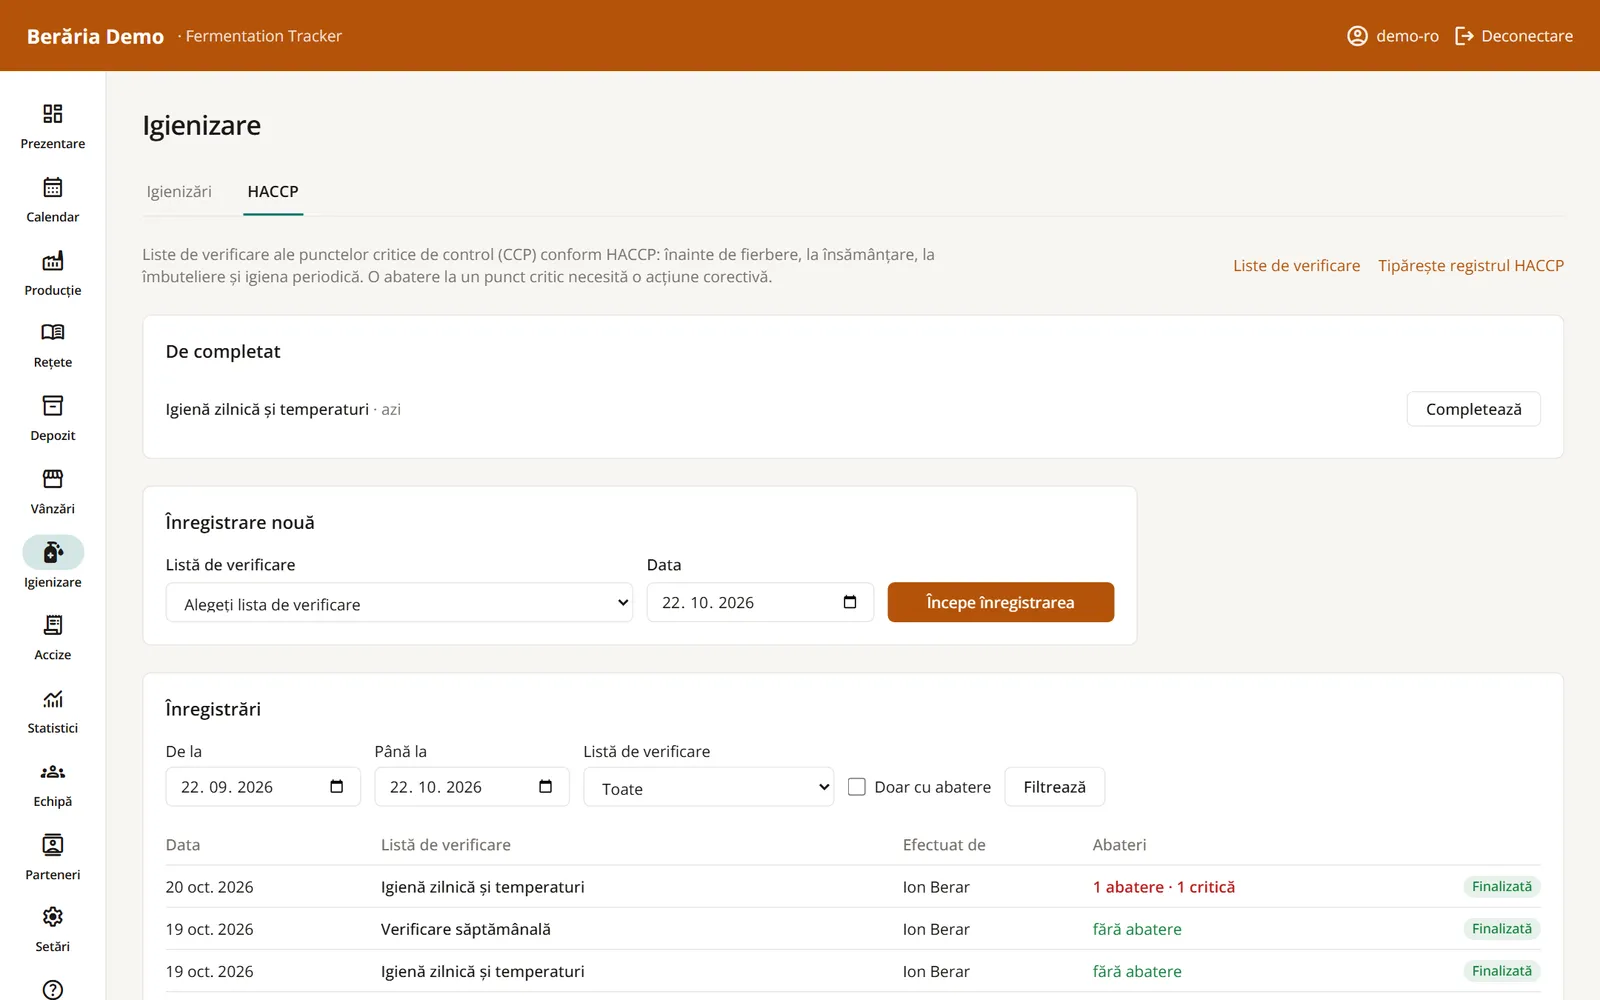Open the Toate checklist filter dropdown

(708, 788)
